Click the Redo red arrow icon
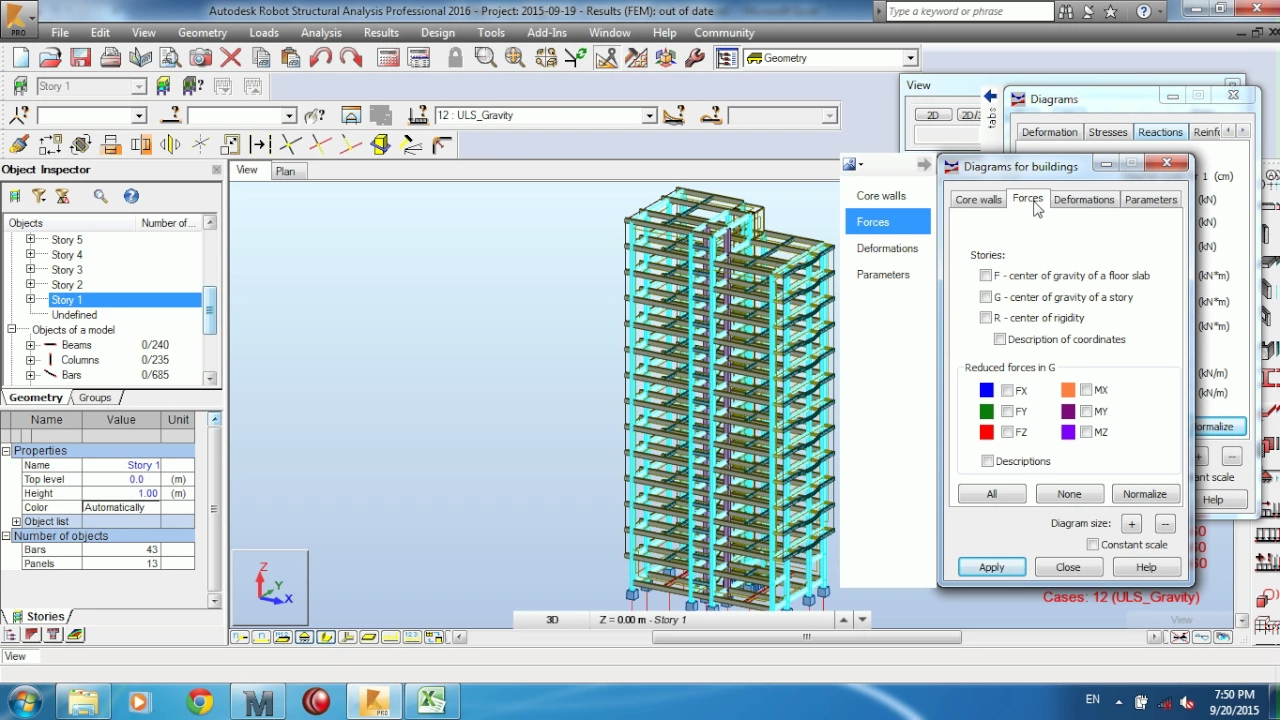Viewport: 1280px width, 720px height. 351,58
